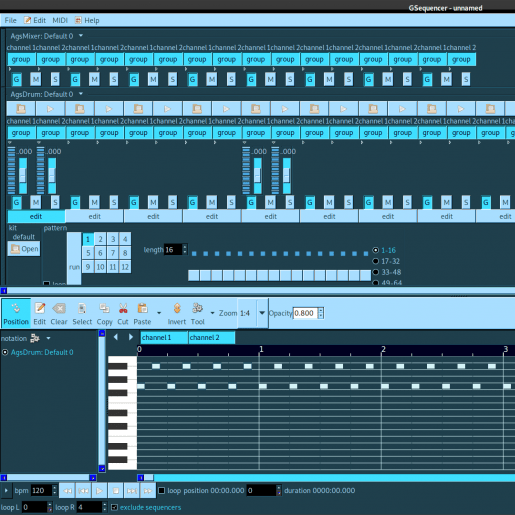Adjust the first AgsDrum volume slider
This screenshot has width=515, height=515.
(23, 176)
